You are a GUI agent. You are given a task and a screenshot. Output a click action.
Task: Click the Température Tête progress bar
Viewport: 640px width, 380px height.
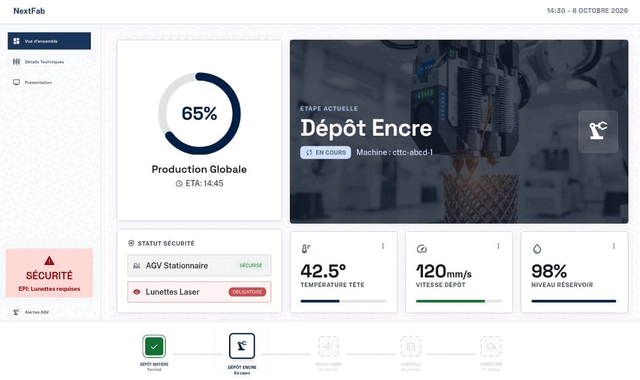(344, 301)
